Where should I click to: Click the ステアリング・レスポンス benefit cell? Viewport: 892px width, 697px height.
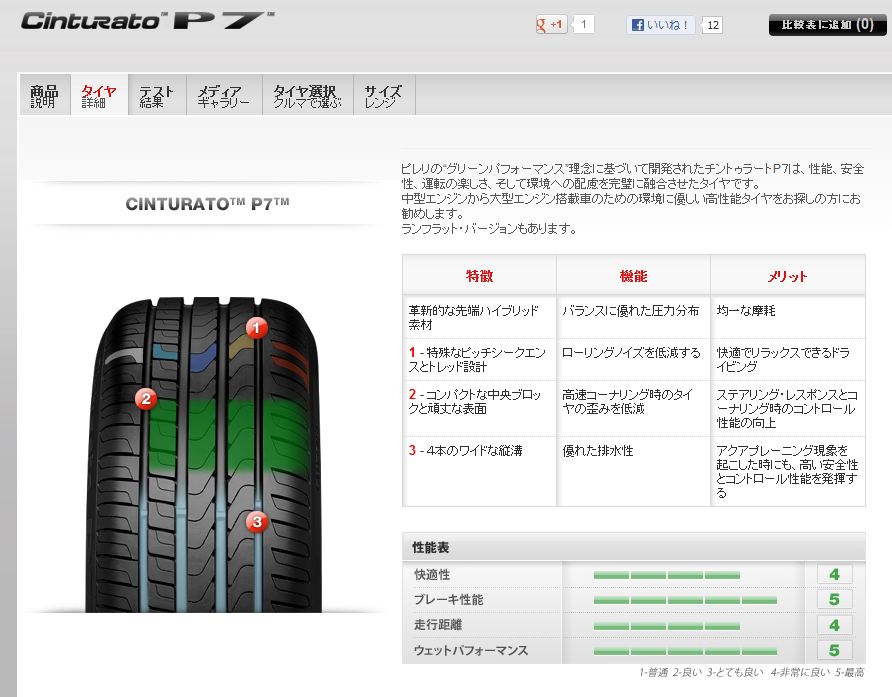point(787,409)
